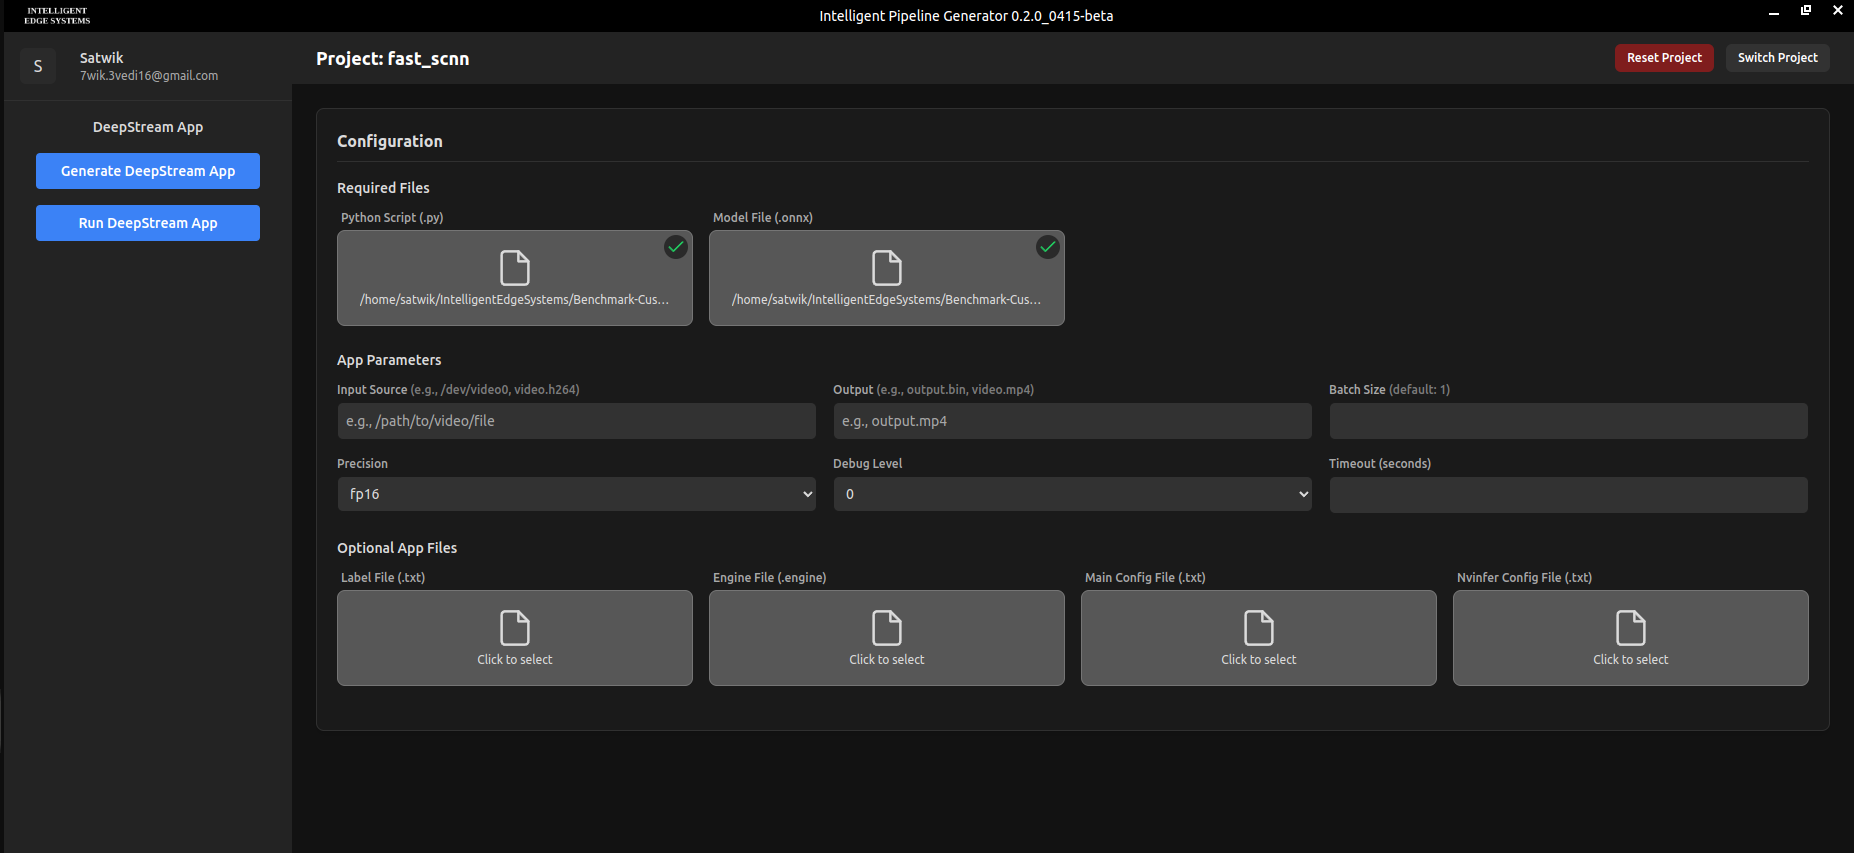The width and height of the screenshot is (1854, 853).
Task: Click the Python Script file icon
Action: click(x=515, y=268)
